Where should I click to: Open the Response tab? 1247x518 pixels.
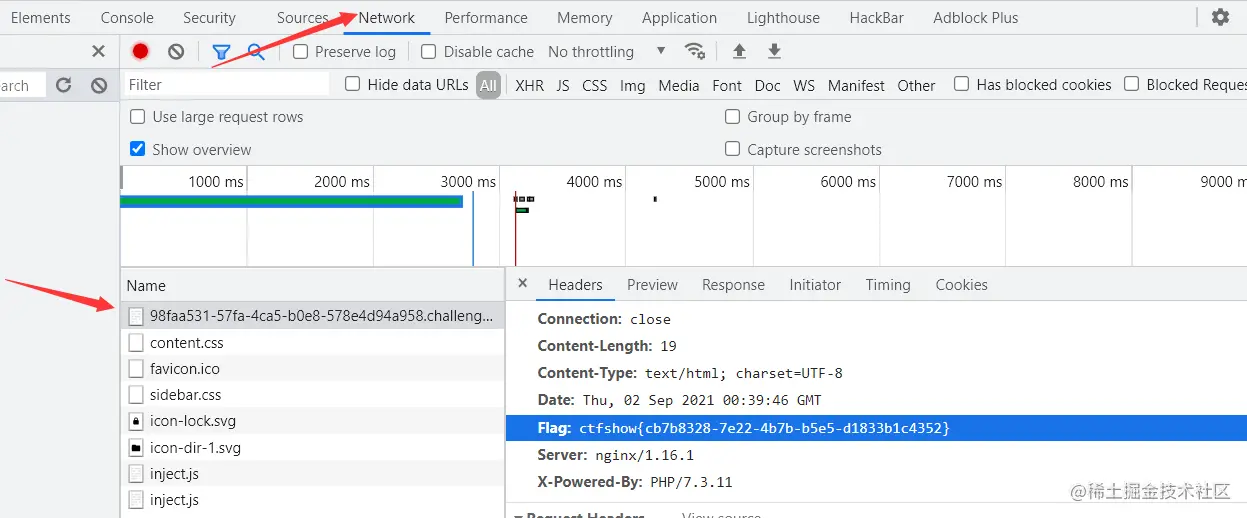pos(733,285)
